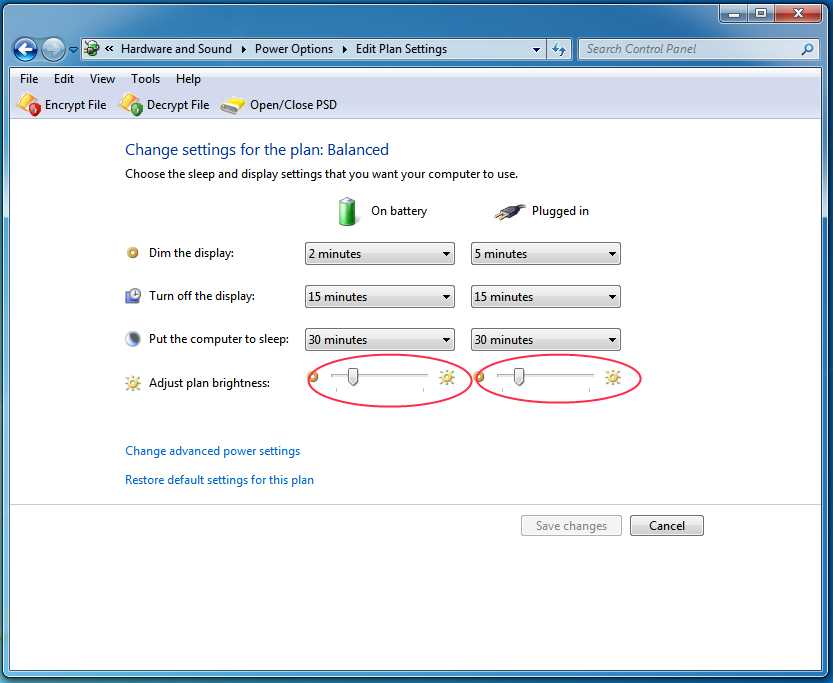The width and height of the screenshot is (833, 683).
Task: Minimize the Power Options window
Action: click(734, 13)
